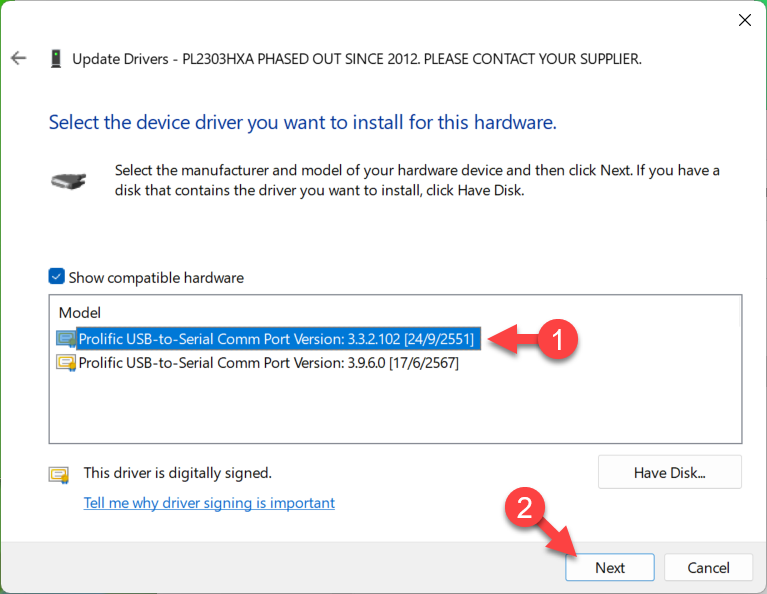Go back using the arrow icon
Viewport: 767px width, 594px height.
(19, 58)
